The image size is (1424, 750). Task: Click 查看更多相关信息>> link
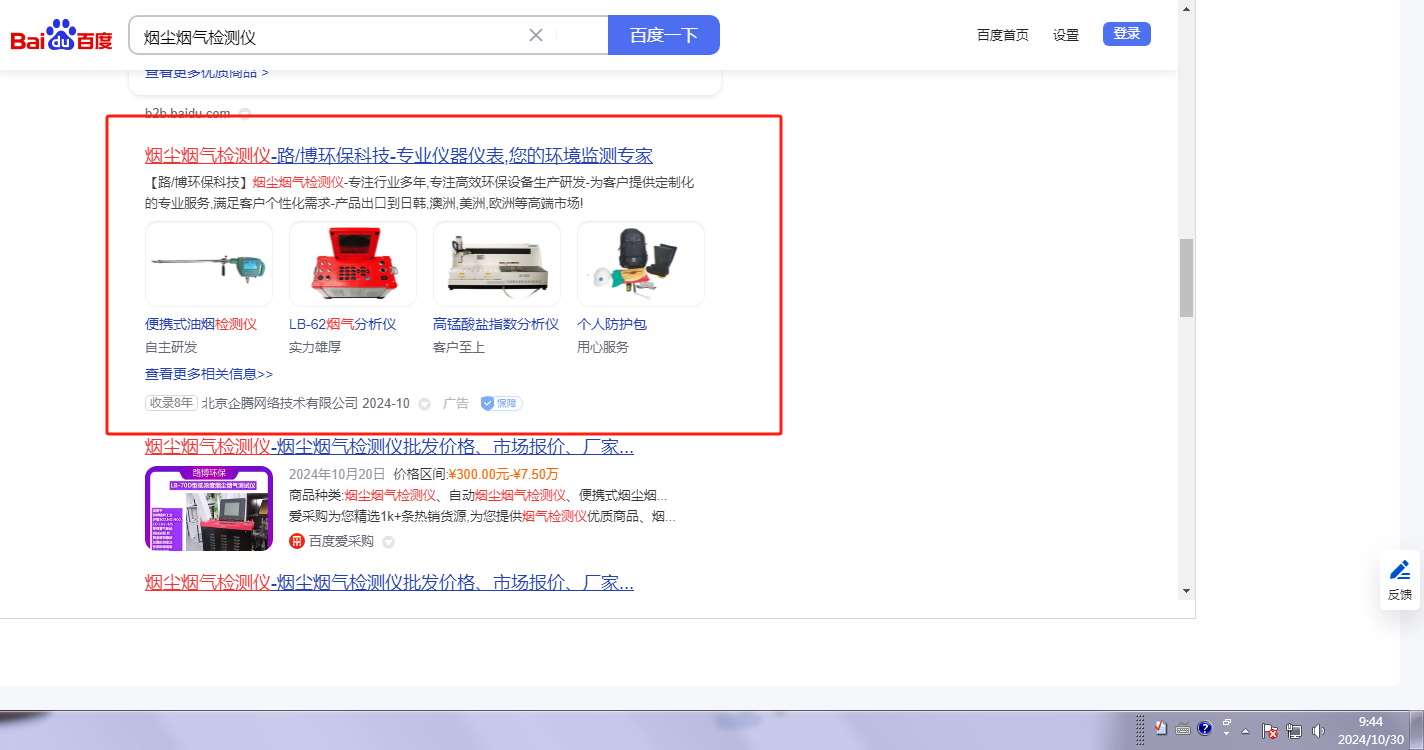pos(209,374)
